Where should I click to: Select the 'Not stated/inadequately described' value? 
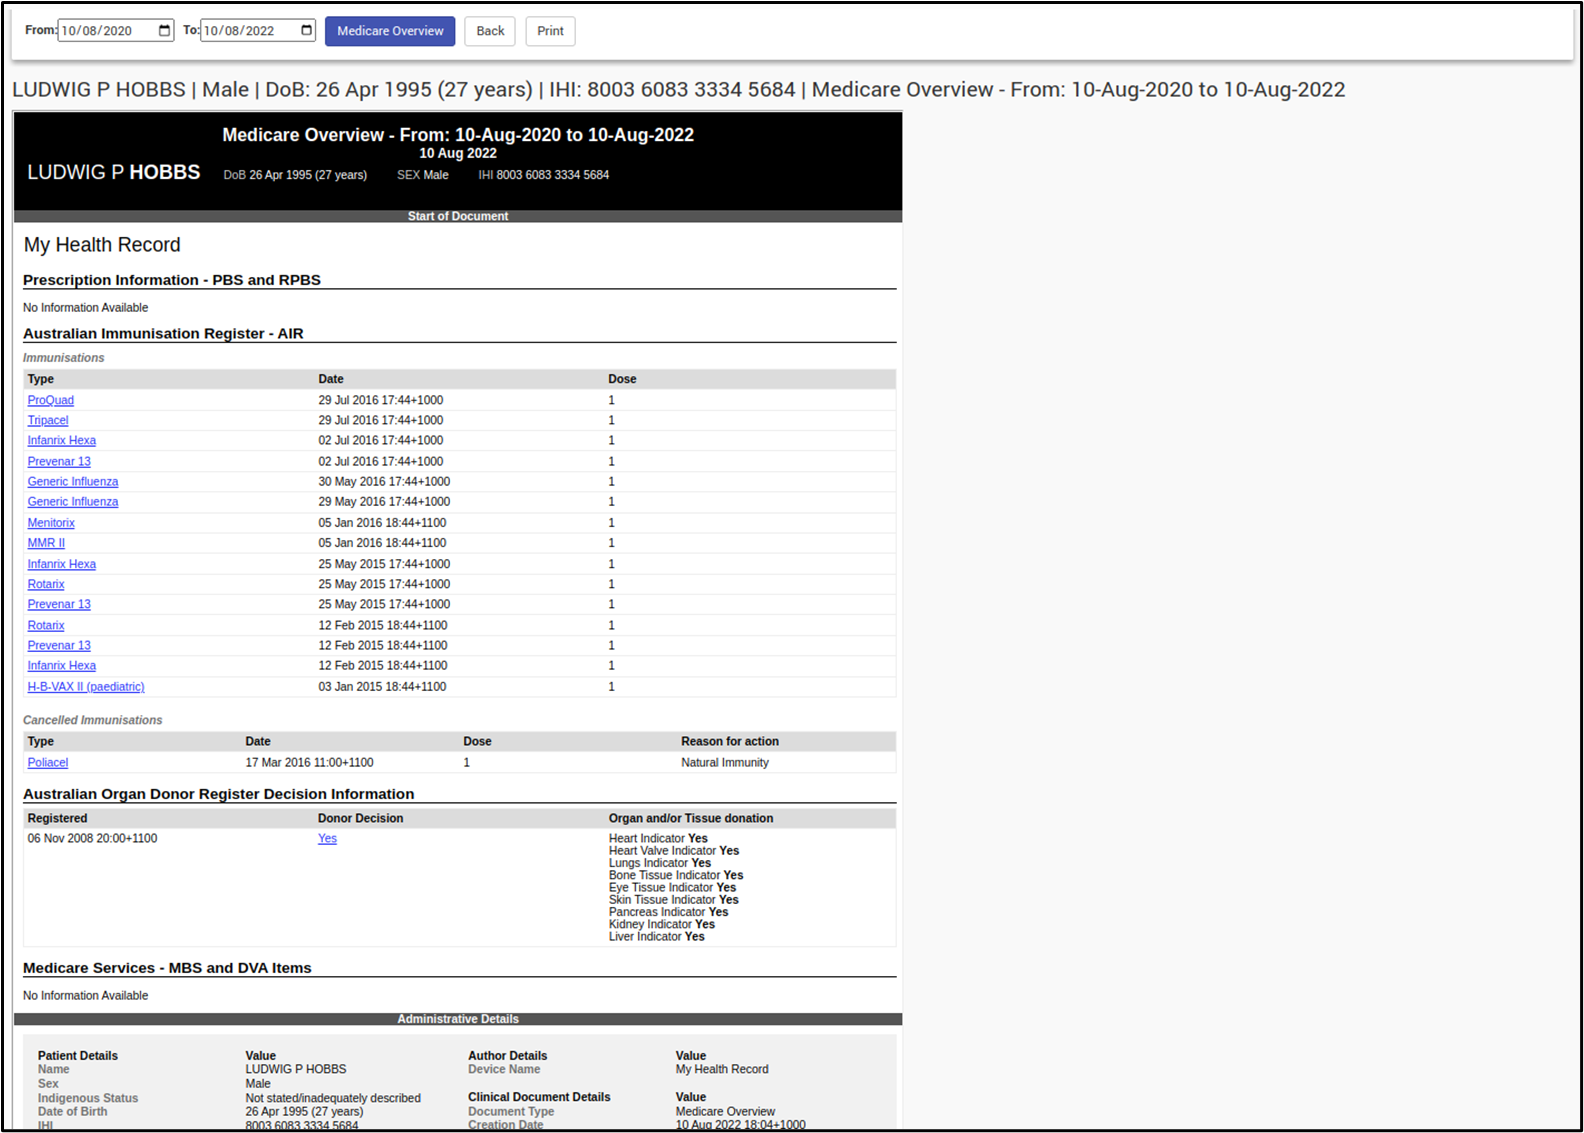coord(333,1098)
